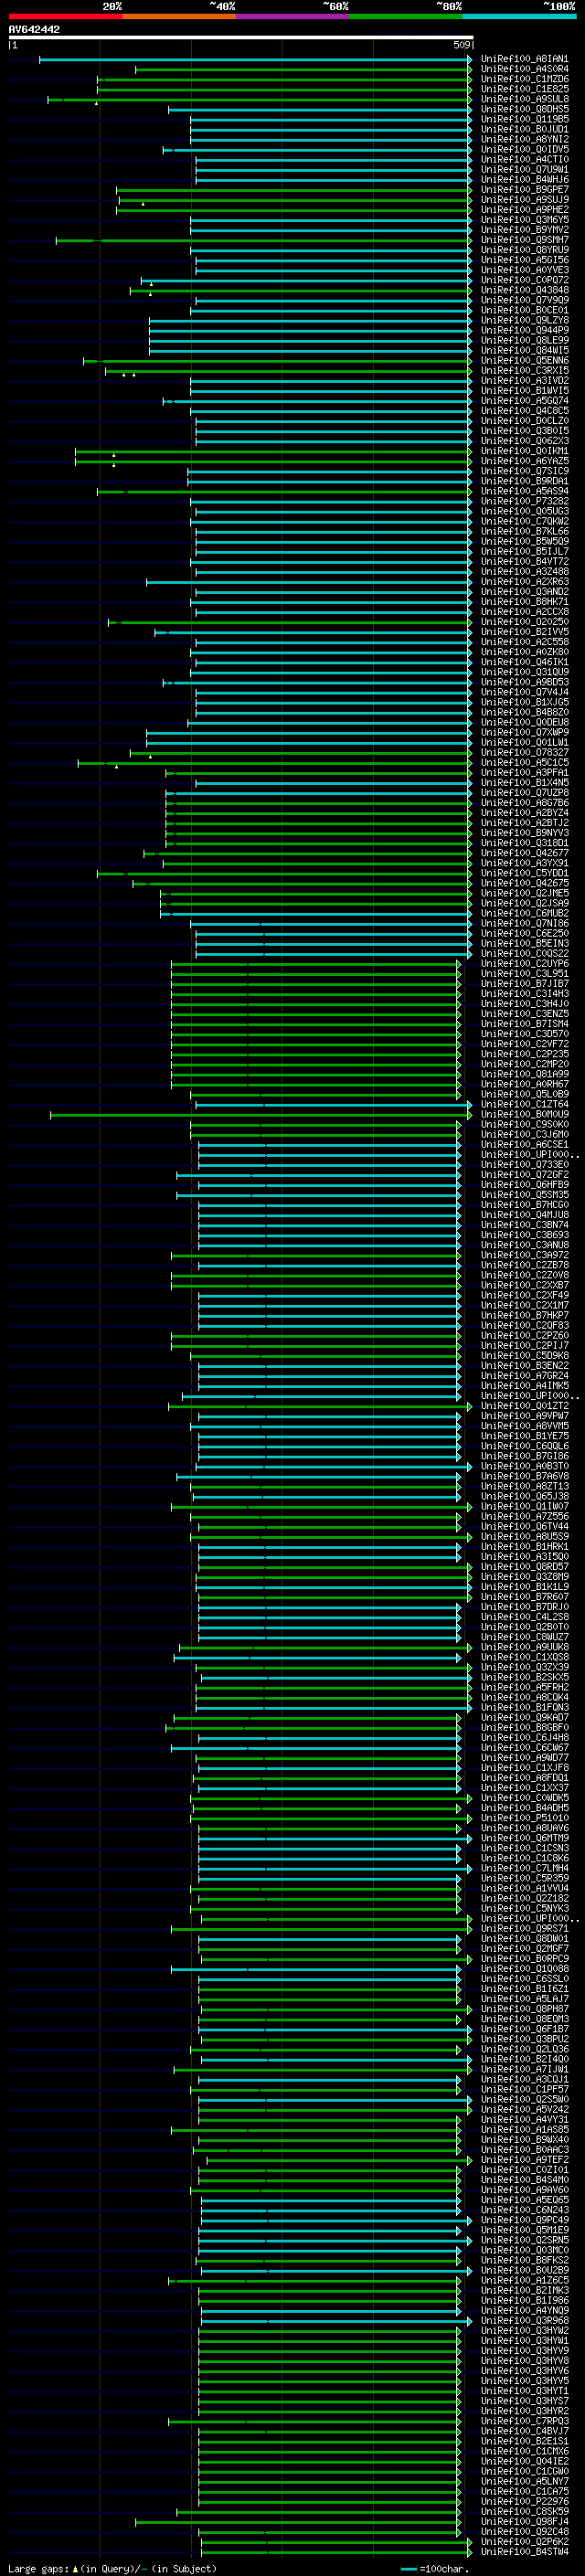Open hit UniRef100_A4S0R4
585x2576 pixels.
pos(524,69)
